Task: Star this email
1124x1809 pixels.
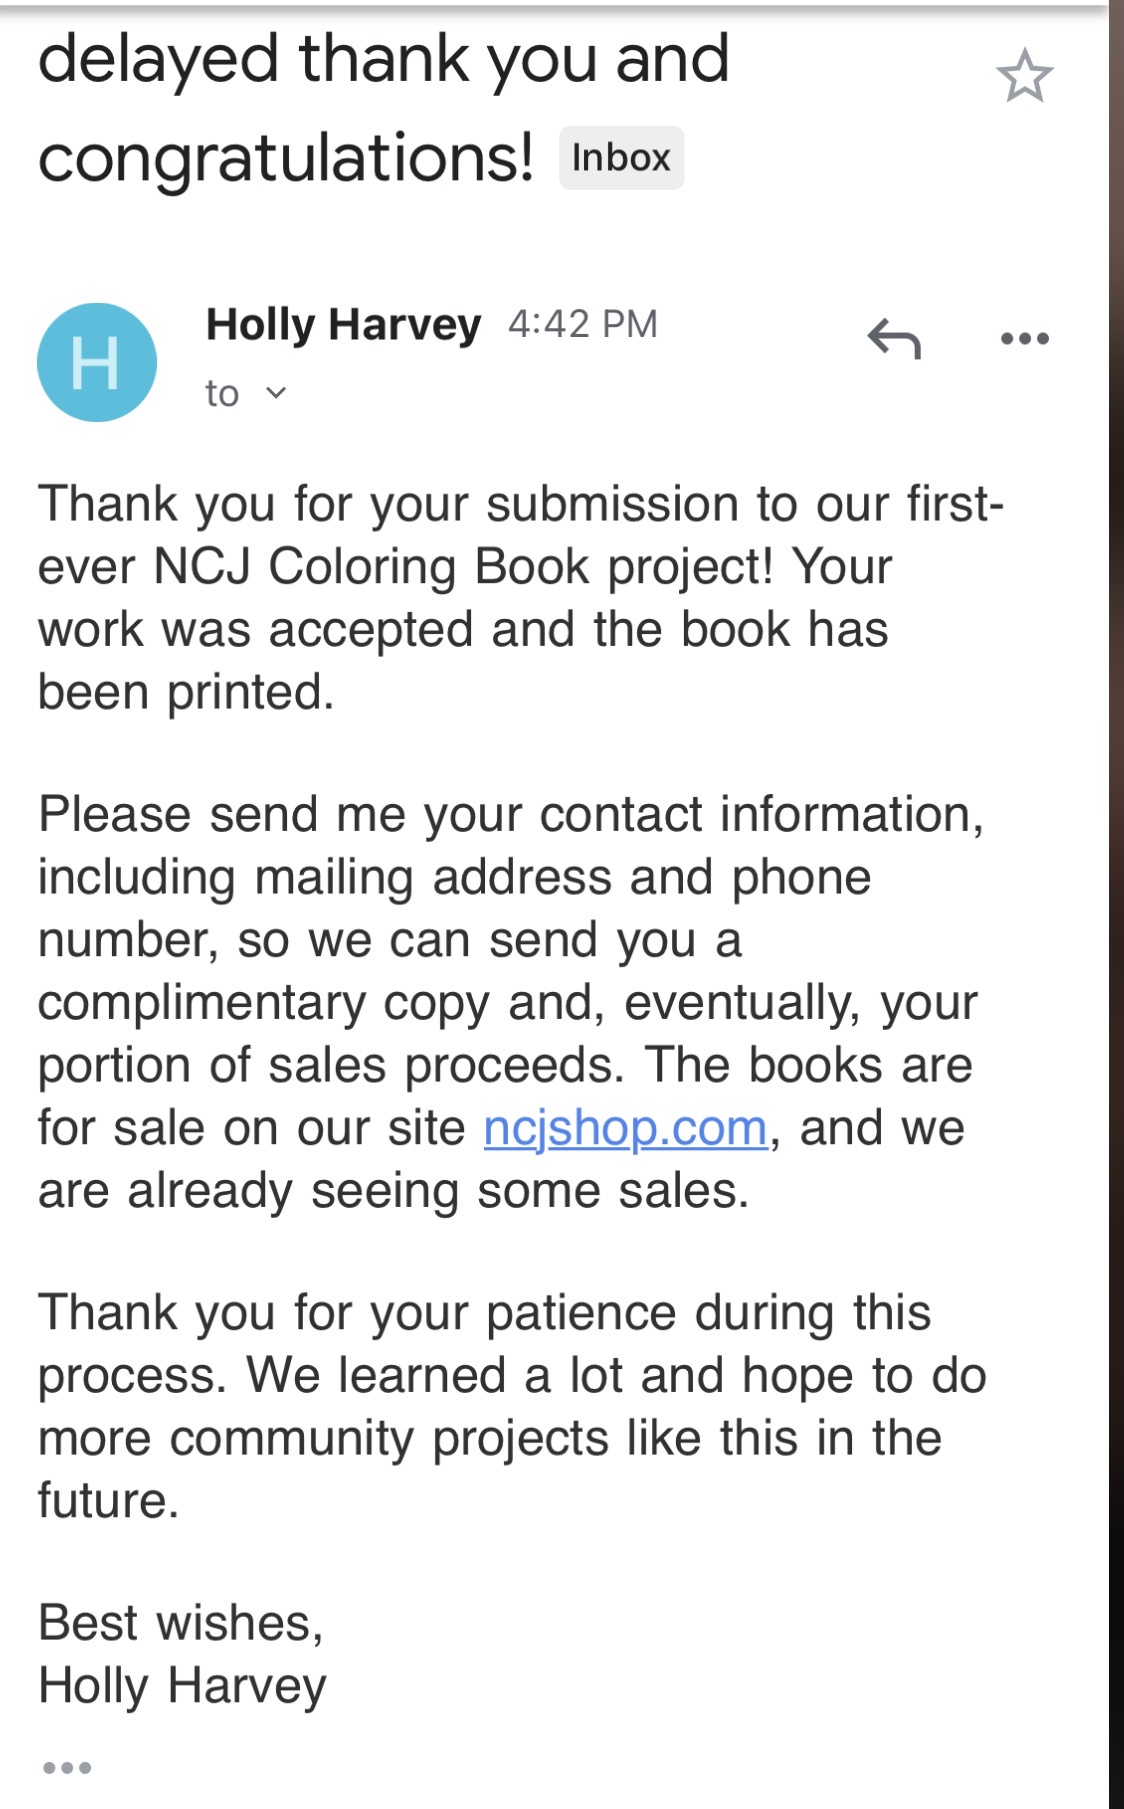Action: pos(1024,76)
